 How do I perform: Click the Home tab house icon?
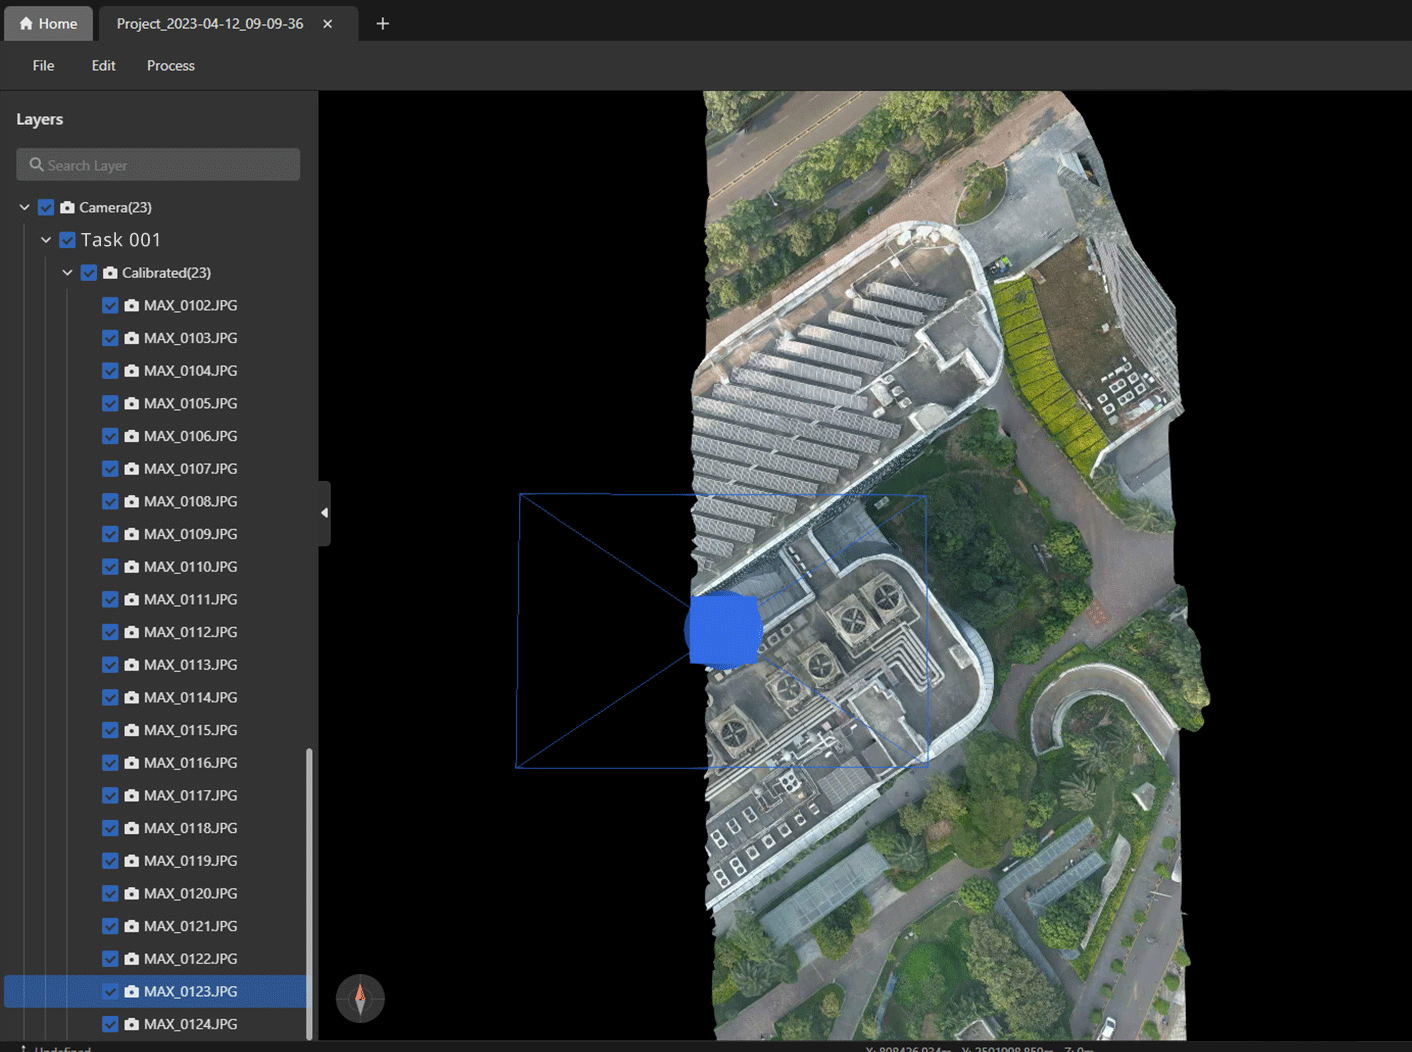26,23
